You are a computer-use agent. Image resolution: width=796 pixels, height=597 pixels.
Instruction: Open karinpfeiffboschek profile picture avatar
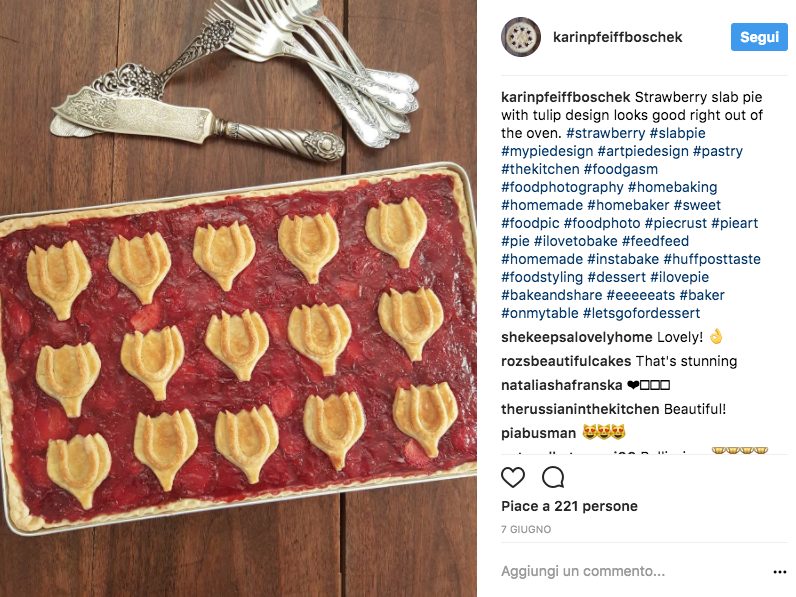pos(521,37)
